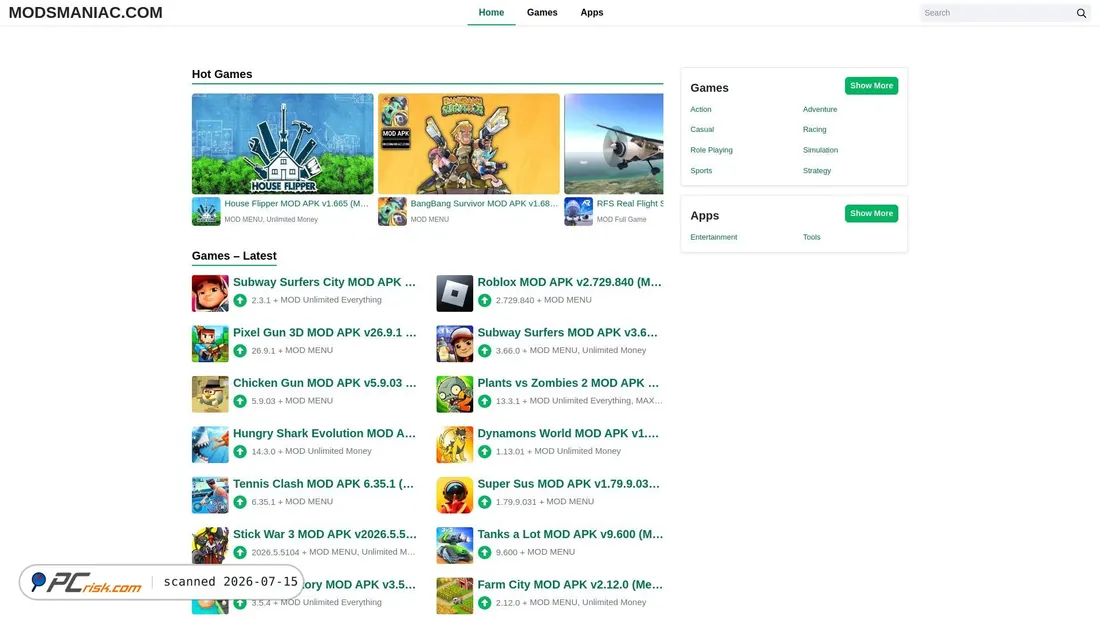Image resolution: width=1100 pixels, height=619 pixels.
Task: Click Dynamons World green arrow icon
Action: [x=485, y=452]
